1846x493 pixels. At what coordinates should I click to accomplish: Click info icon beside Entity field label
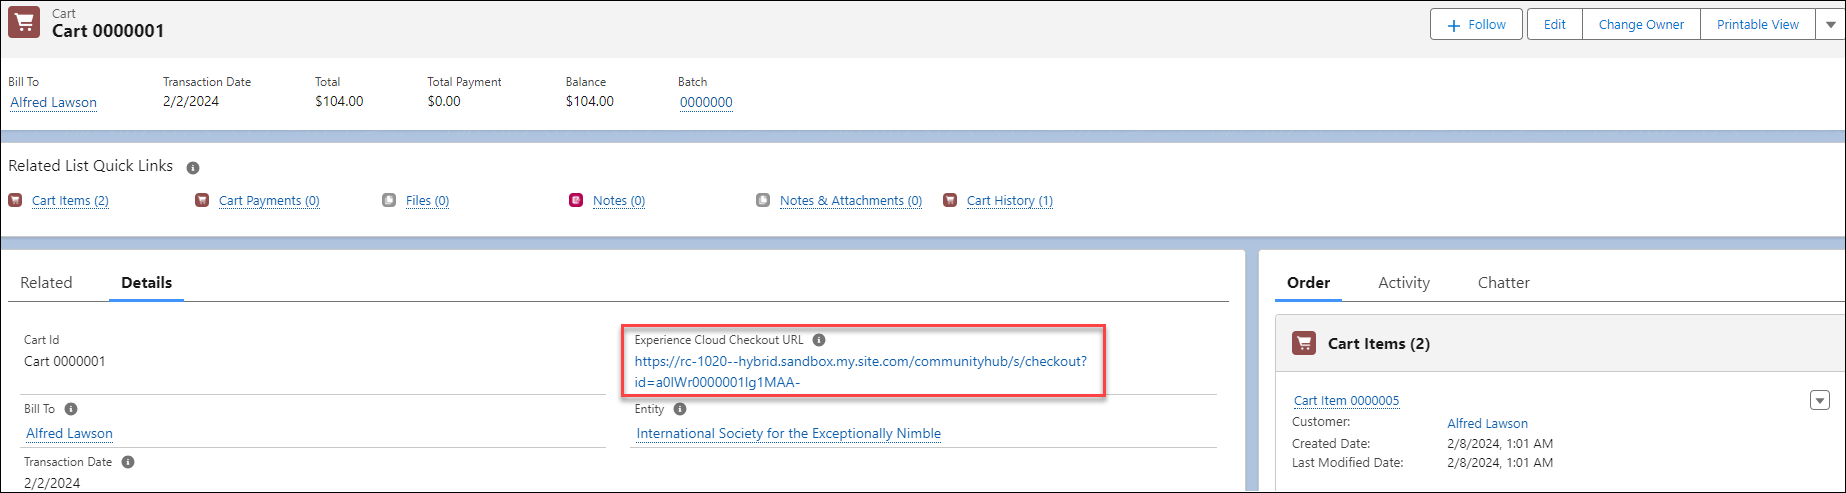(x=680, y=409)
